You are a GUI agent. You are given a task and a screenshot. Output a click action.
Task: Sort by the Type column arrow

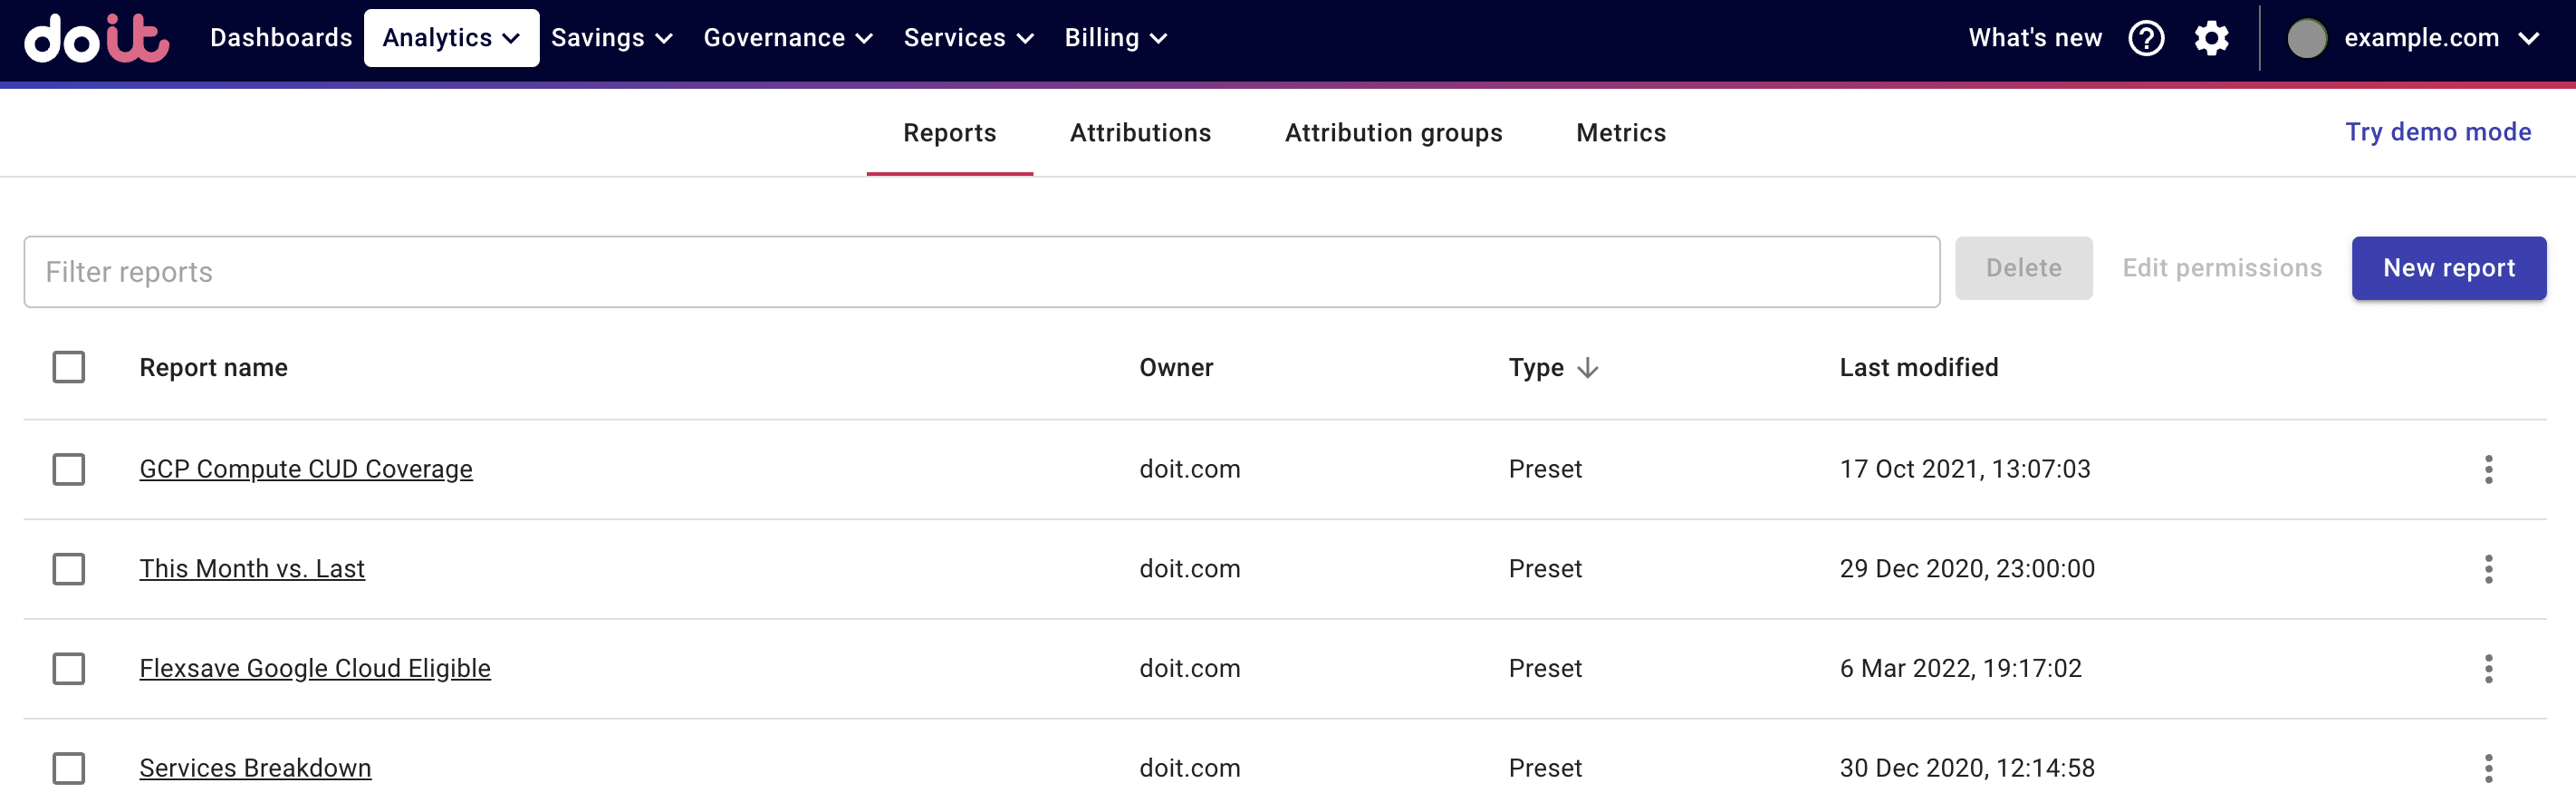click(1587, 368)
